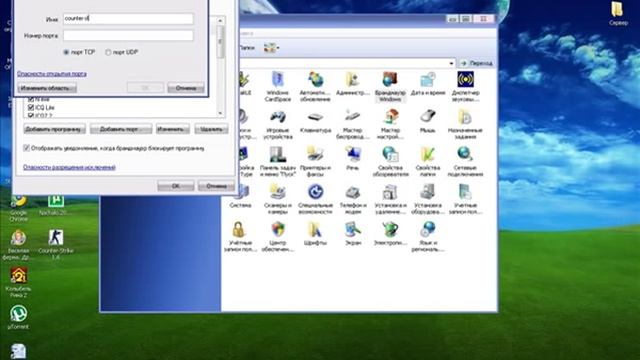
Task: Open the Control Panel address bar dropdown
Action: [x=451, y=63]
